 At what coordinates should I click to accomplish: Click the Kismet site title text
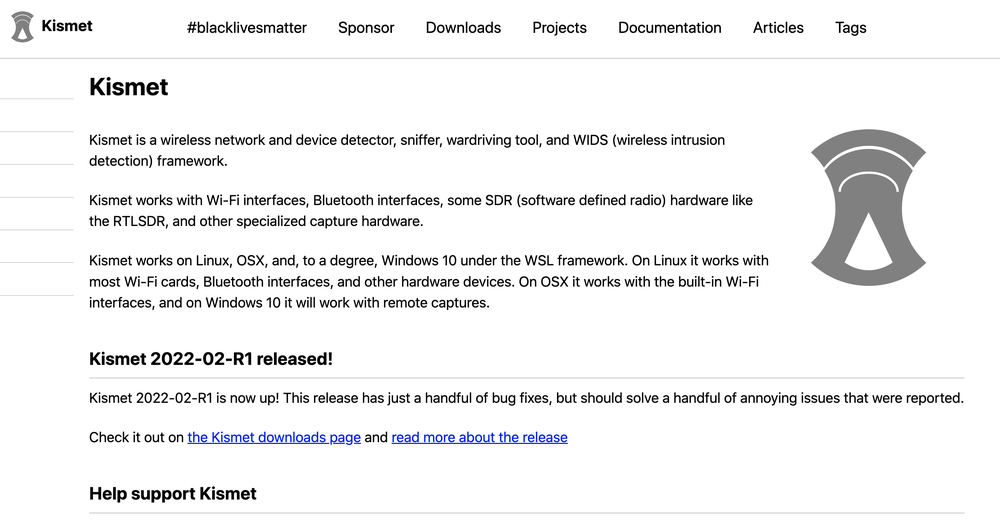(67, 26)
